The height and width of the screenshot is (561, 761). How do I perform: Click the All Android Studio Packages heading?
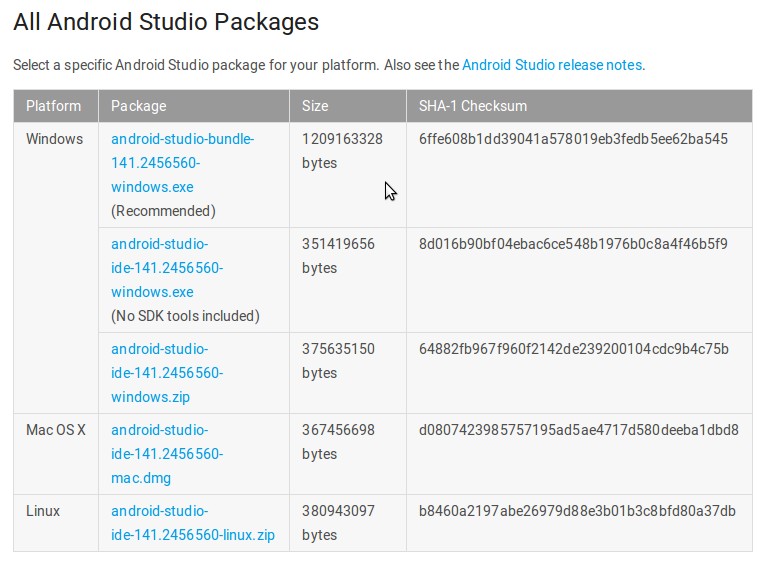pyautogui.click(x=166, y=22)
